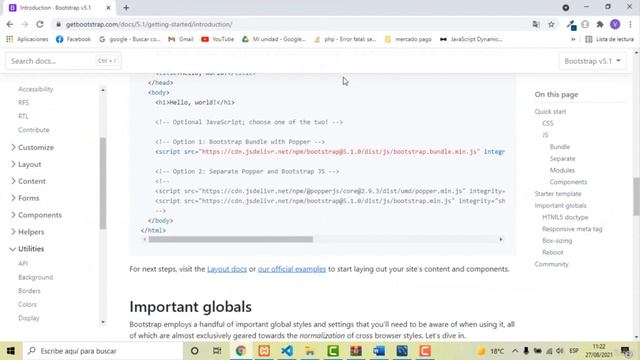Expand the Components sidebar section
This screenshot has width=640, height=360.
tap(36, 215)
